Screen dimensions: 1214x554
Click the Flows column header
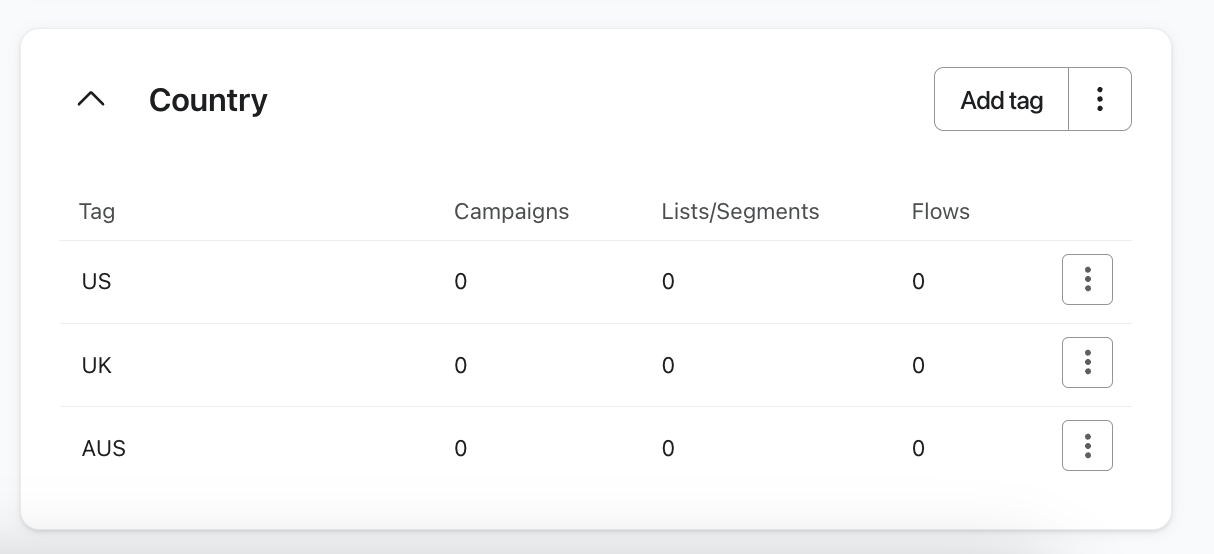[x=940, y=212]
